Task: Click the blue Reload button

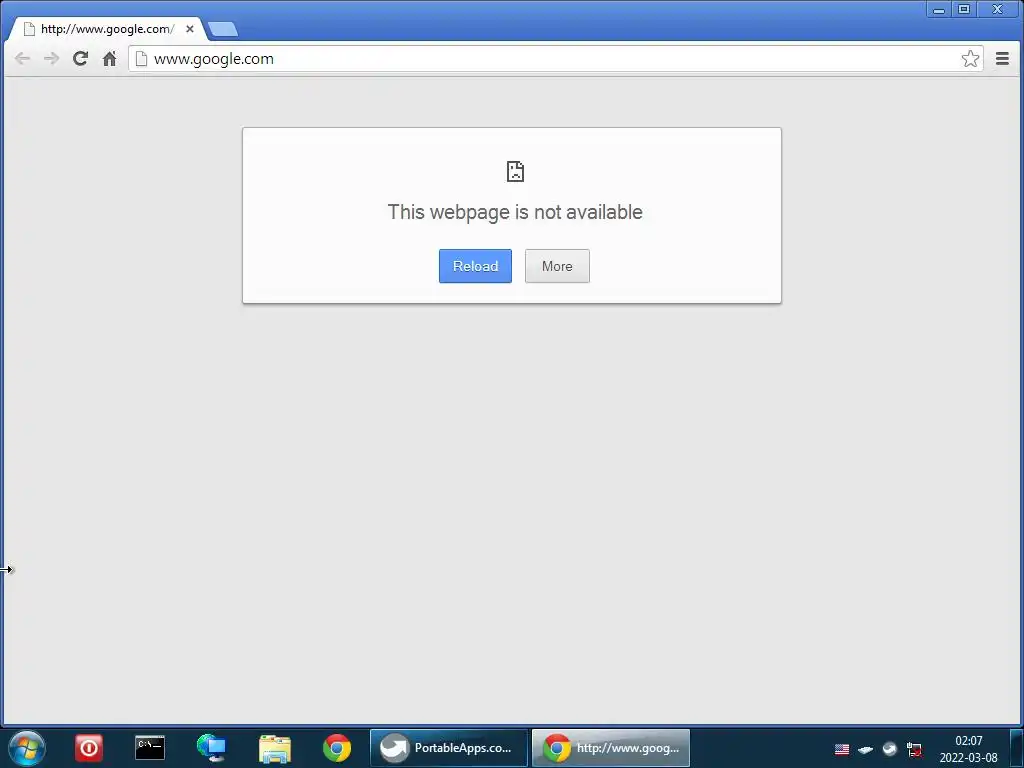Action: (x=475, y=266)
